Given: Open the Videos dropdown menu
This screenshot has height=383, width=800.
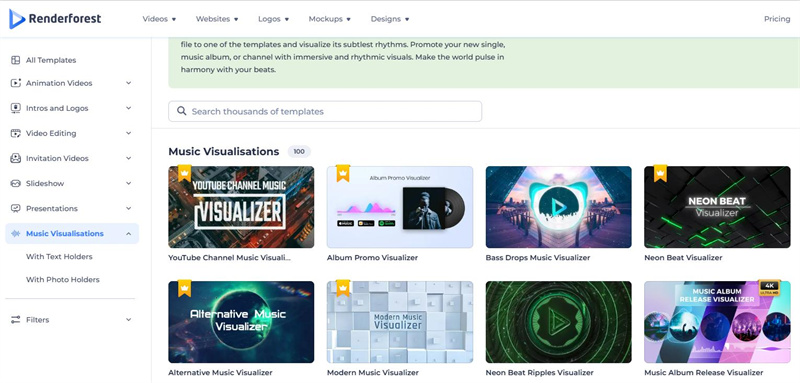Looking at the screenshot, I should point(159,19).
